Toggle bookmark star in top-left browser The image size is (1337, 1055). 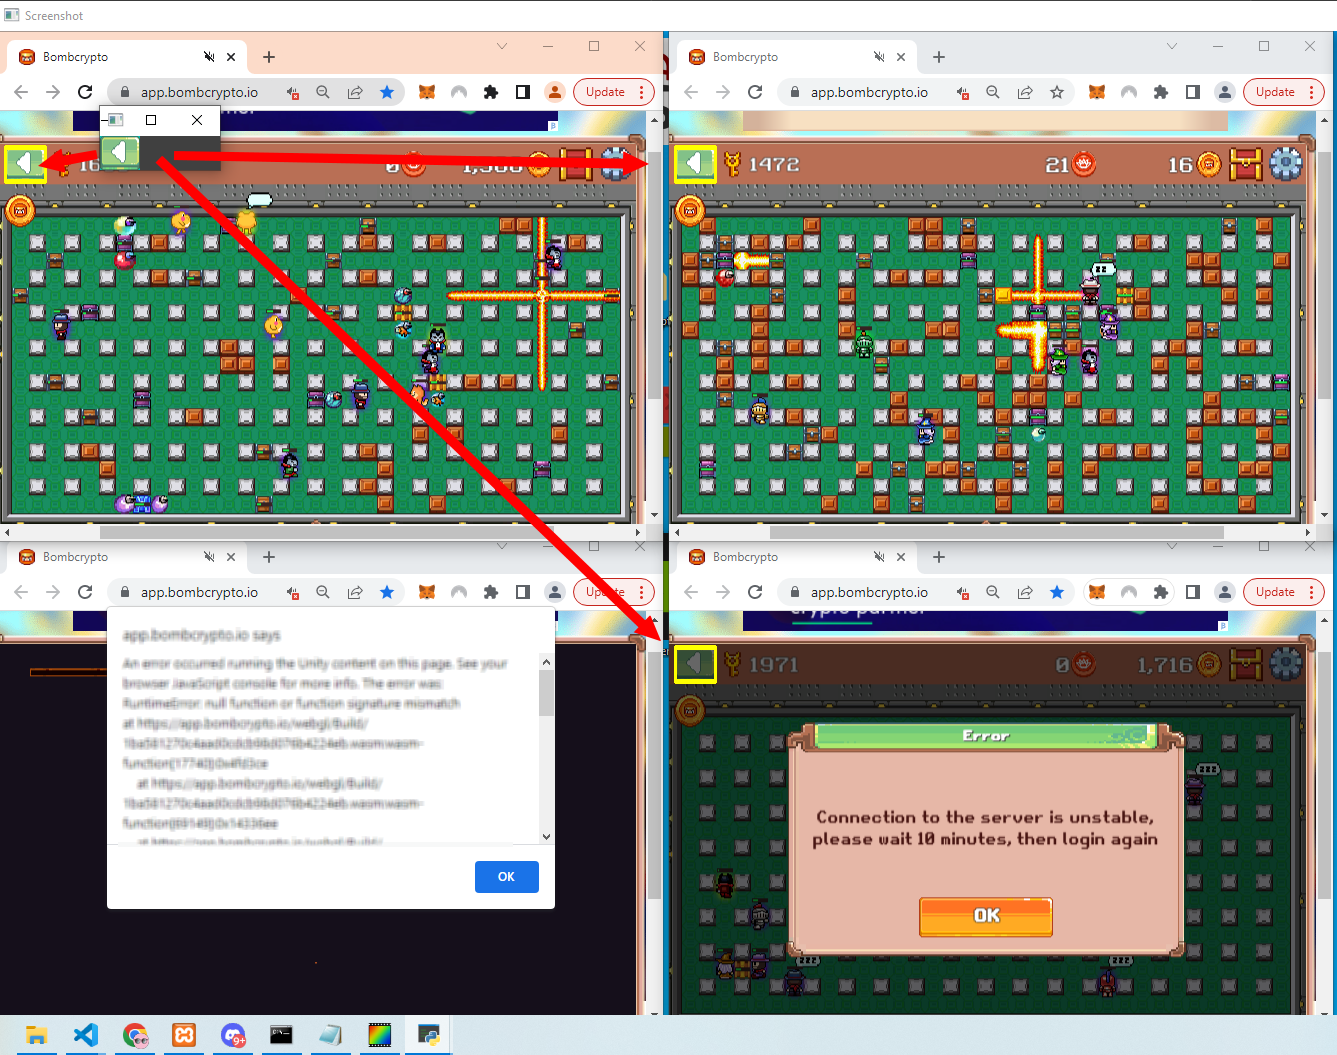click(x=387, y=92)
